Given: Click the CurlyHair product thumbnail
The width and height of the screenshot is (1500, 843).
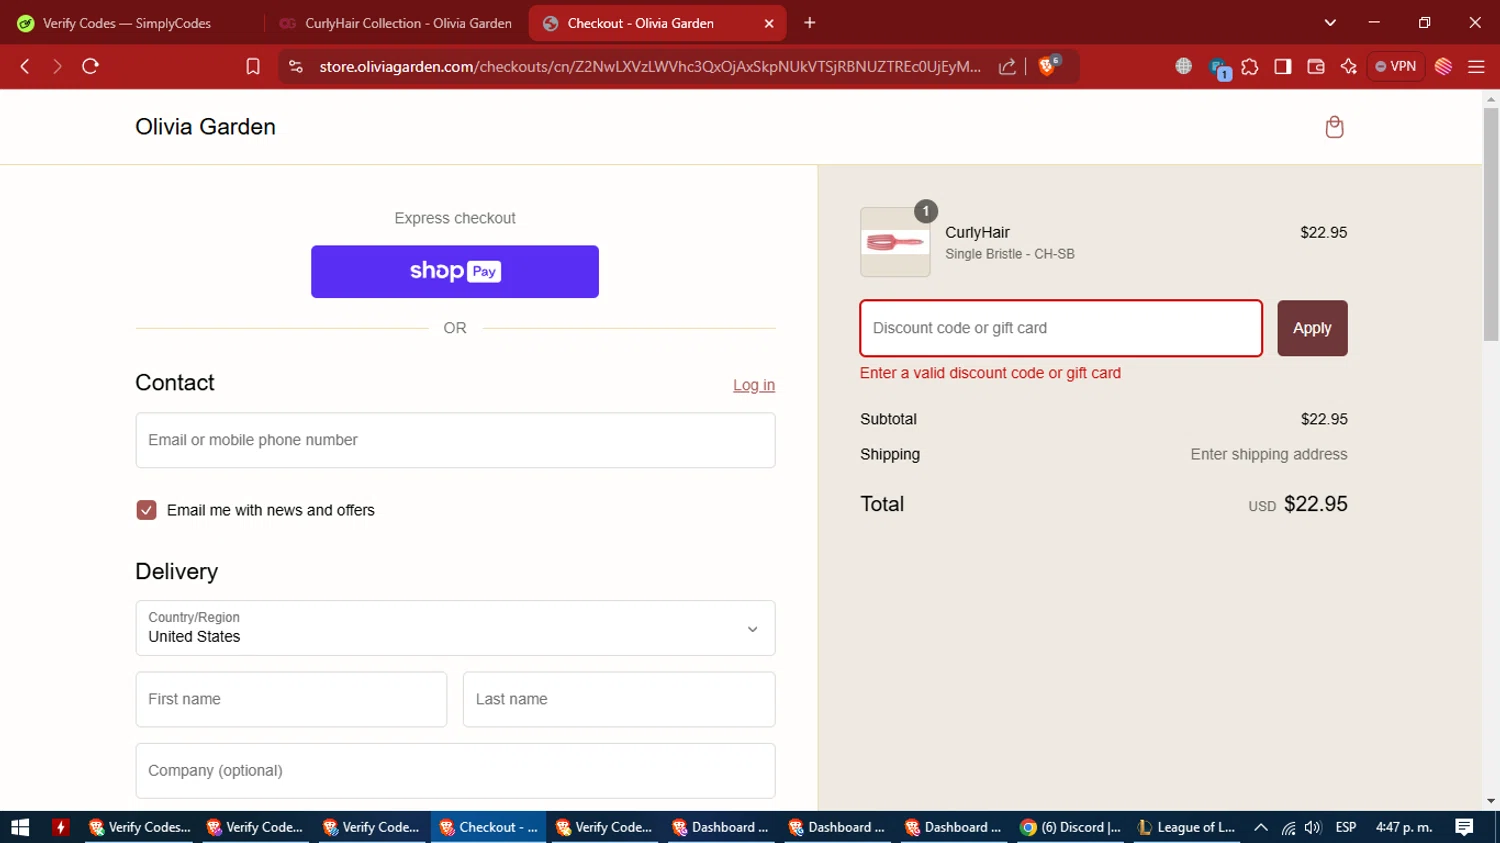Looking at the screenshot, I should point(895,242).
